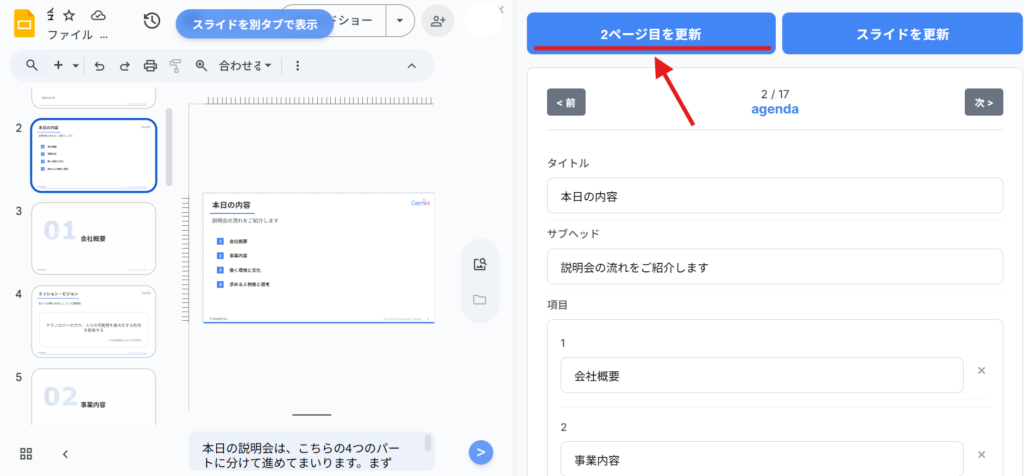This screenshot has height=476, width=1024.
Task: Collapse the toolbar with the up chevron
Action: coord(411,66)
